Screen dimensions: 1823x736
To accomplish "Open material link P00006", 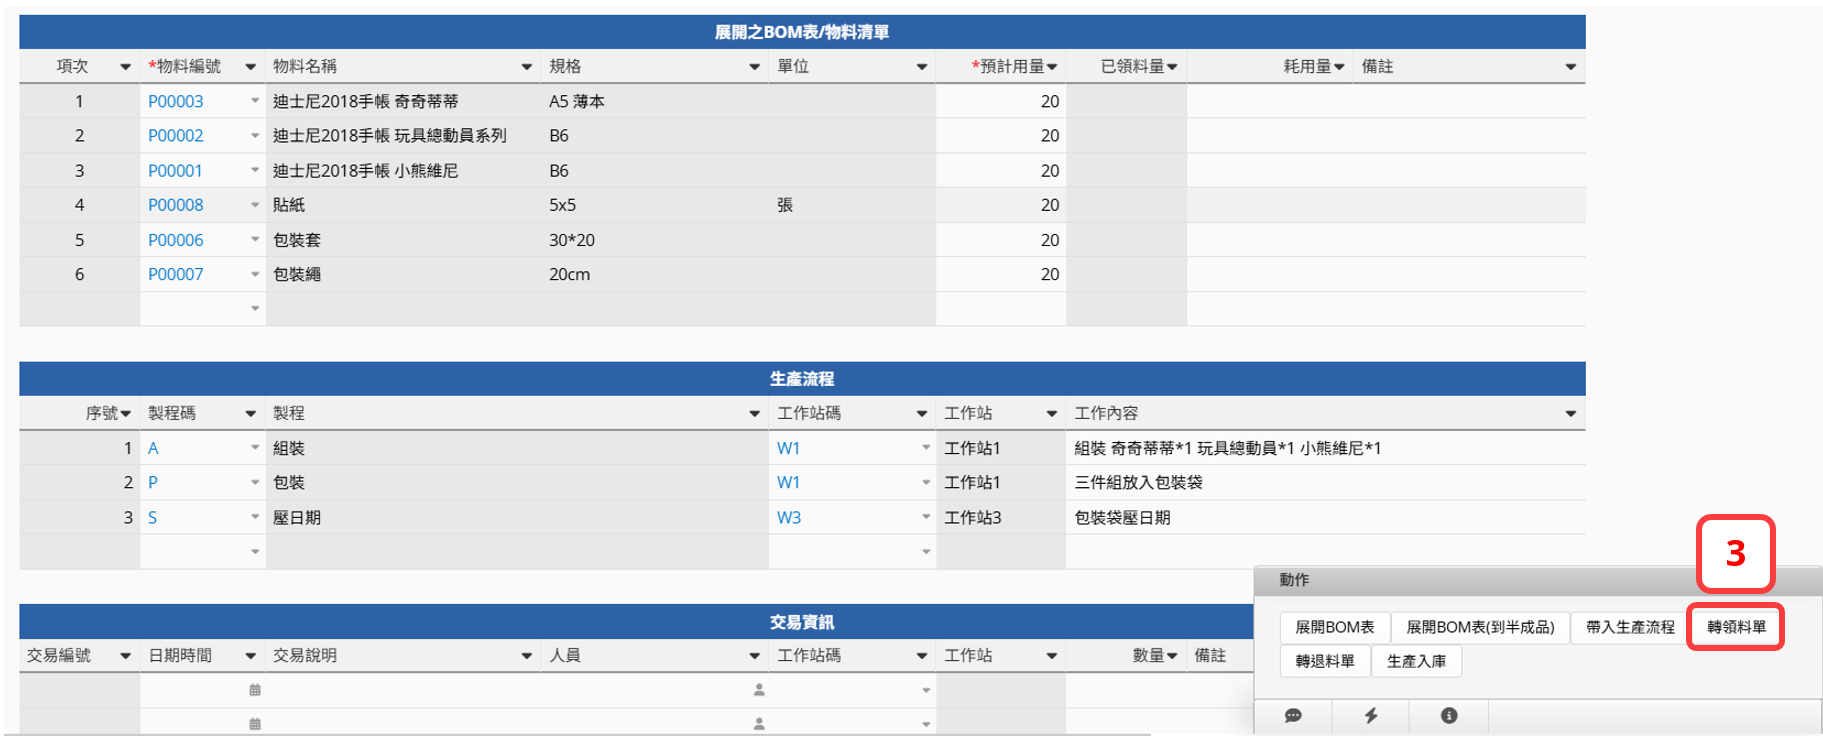I will point(176,240).
